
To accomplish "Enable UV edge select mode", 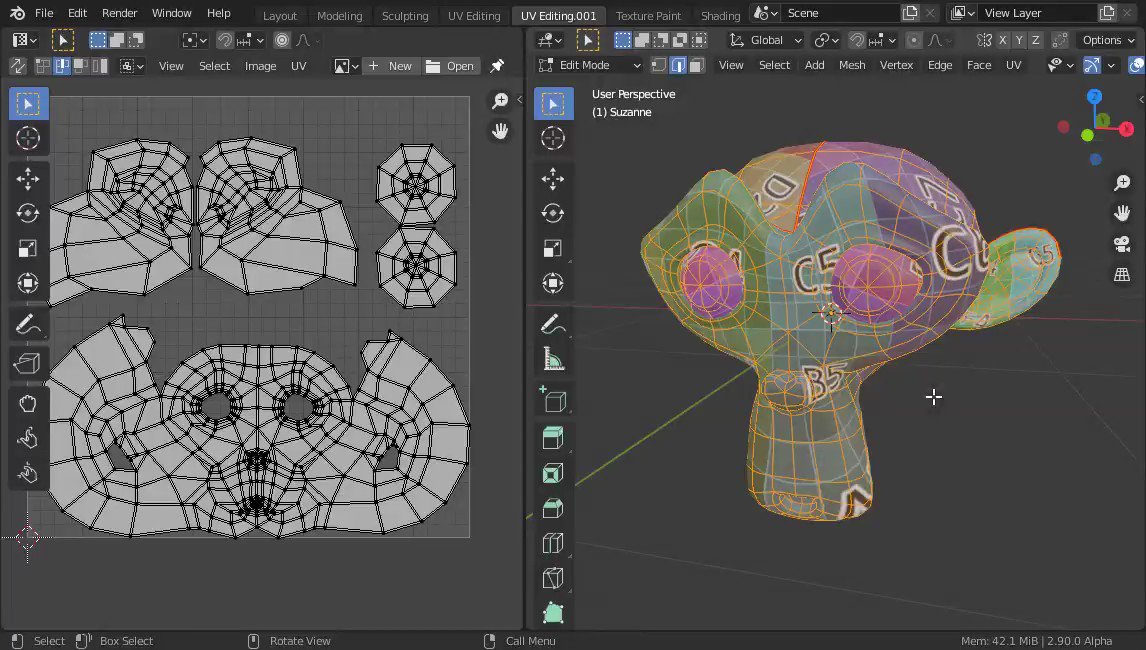I will tap(62, 66).
